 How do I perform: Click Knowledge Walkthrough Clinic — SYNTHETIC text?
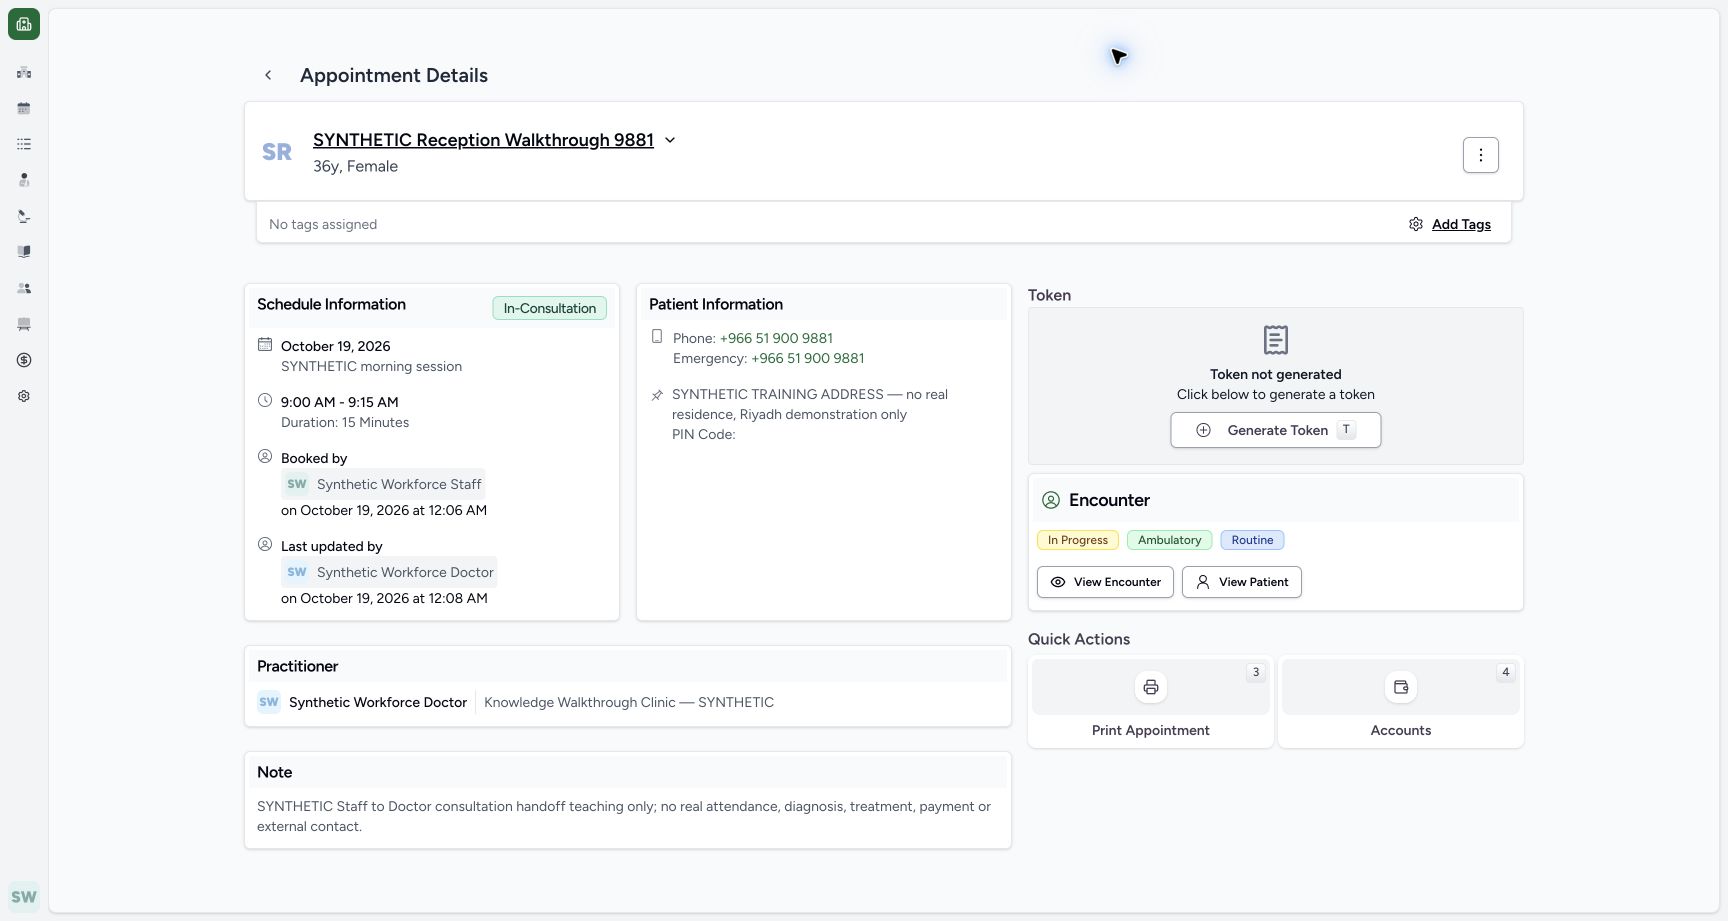tap(629, 702)
